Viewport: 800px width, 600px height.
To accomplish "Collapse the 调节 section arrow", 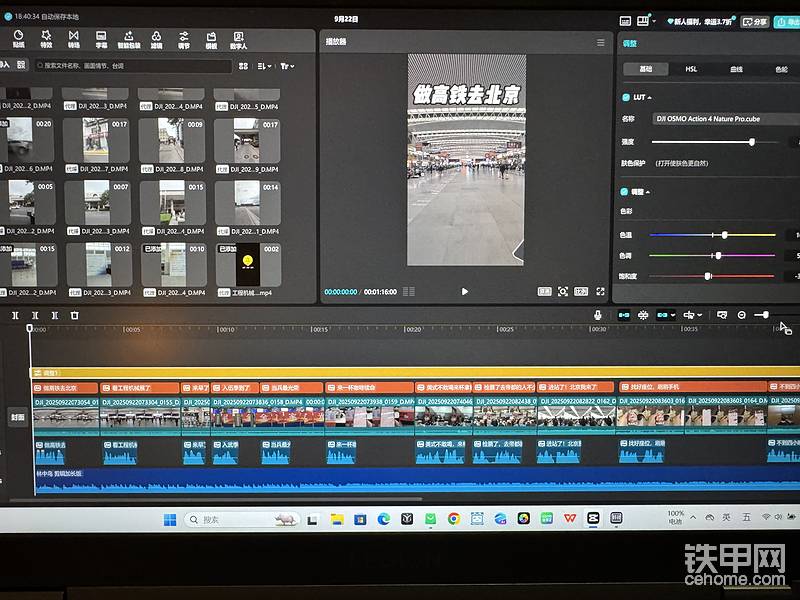I will (x=648, y=192).
